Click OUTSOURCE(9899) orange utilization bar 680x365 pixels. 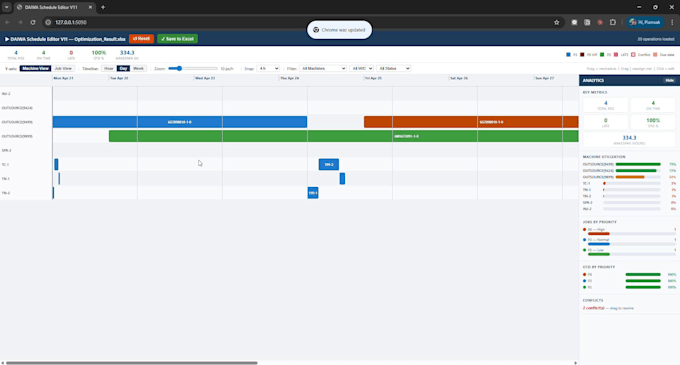click(x=630, y=177)
